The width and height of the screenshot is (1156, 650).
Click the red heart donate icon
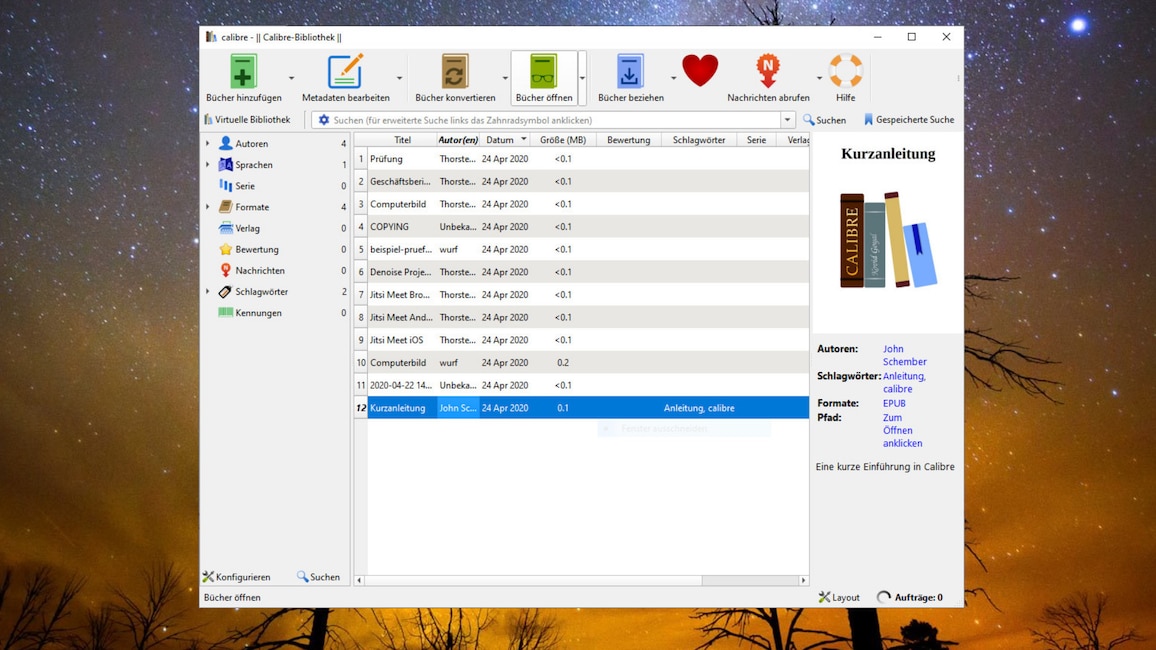point(700,71)
